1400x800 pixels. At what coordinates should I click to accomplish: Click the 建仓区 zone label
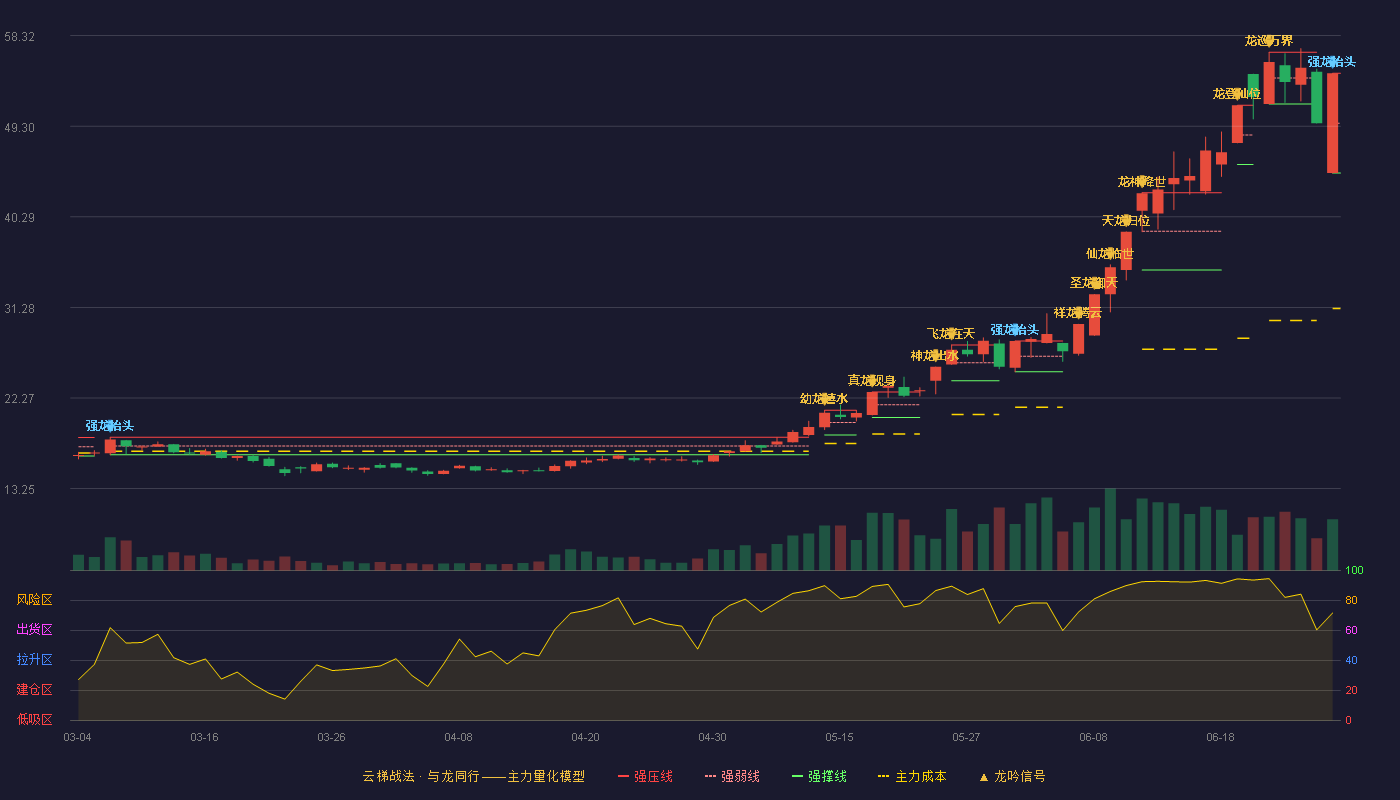pyautogui.click(x=35, y=690)
